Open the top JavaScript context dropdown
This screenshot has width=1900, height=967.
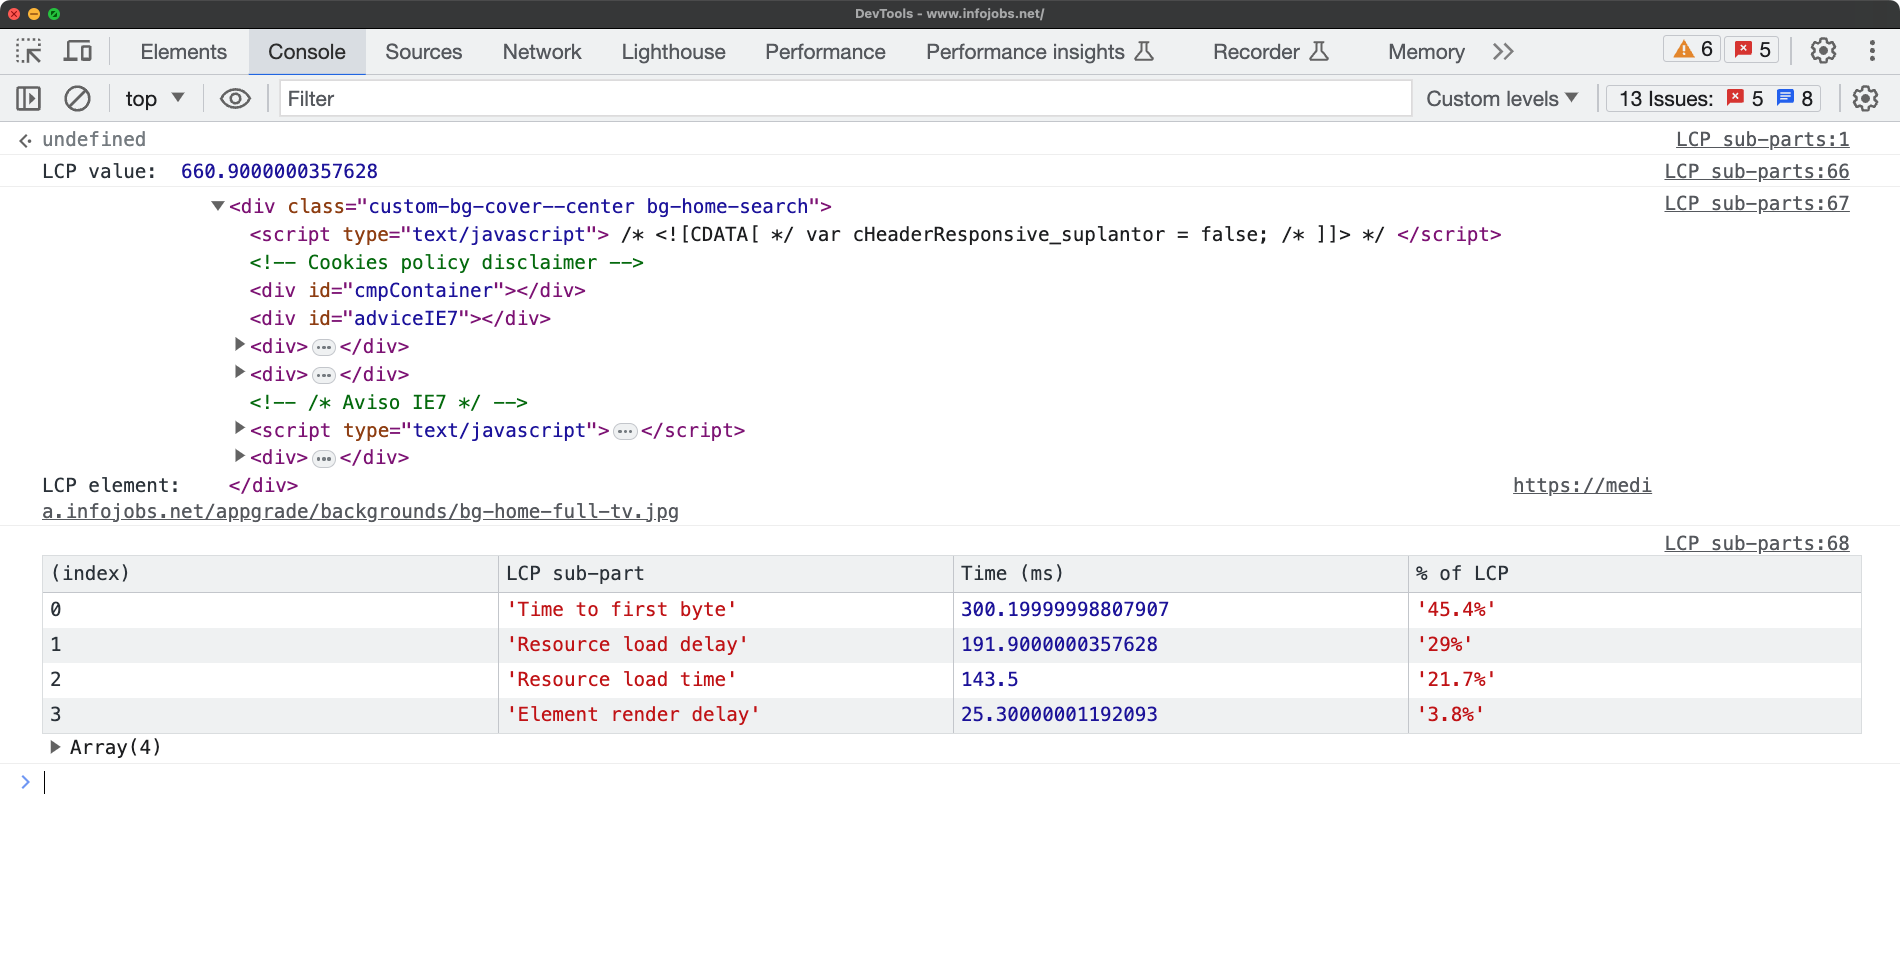[x=155, y=98]
